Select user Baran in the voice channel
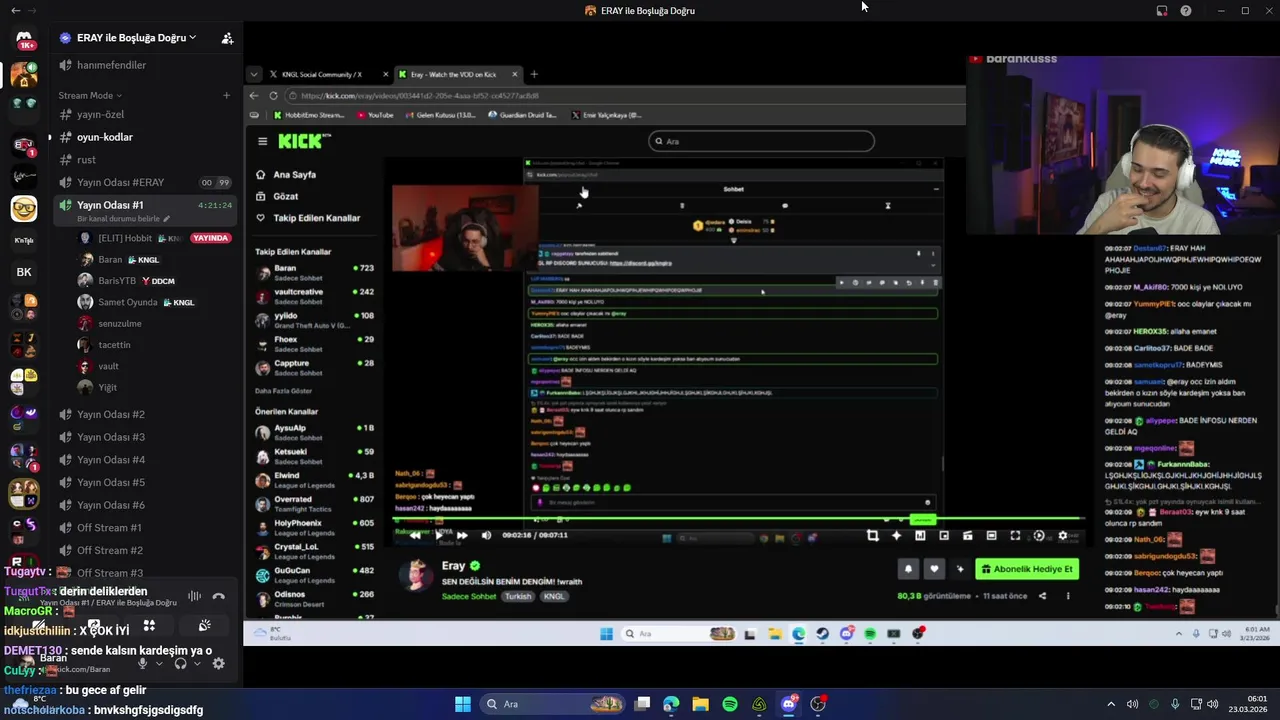This screenshot has height=720, width=1280. [x=155, y=260]
